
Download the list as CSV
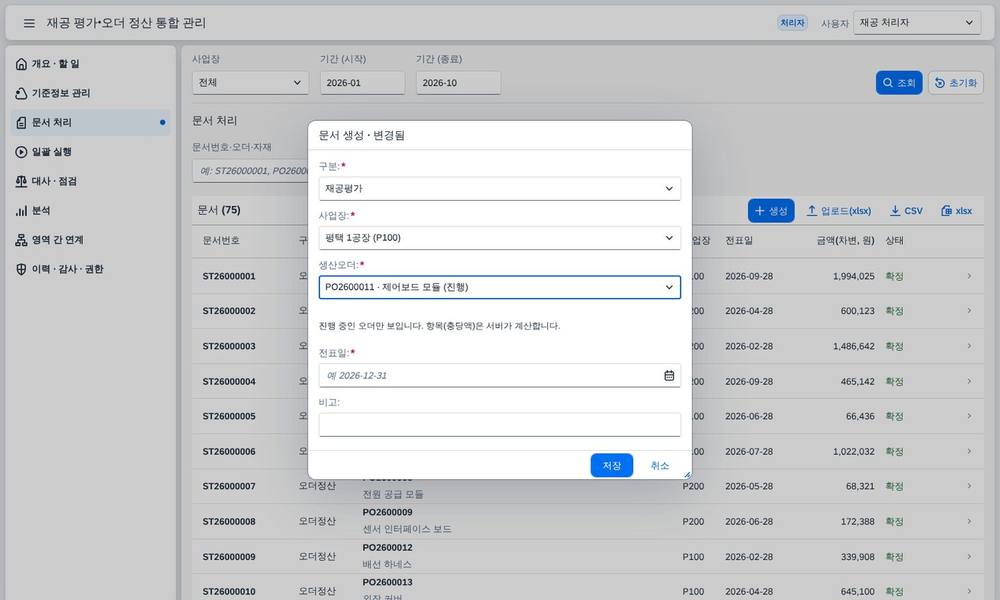click(x=906, y=211)
